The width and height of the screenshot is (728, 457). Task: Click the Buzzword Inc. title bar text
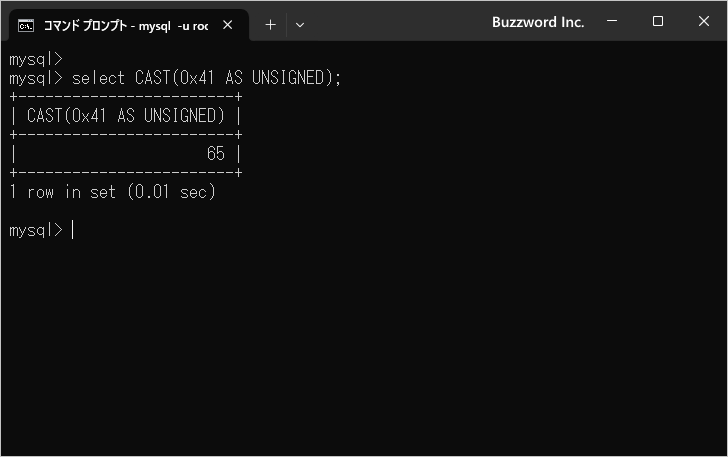click(538, 22)
